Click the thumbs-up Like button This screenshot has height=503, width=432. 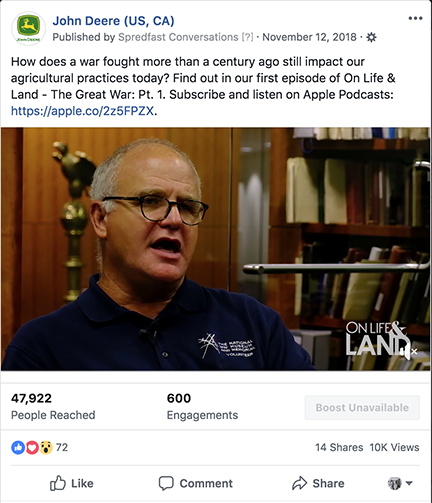71,483
